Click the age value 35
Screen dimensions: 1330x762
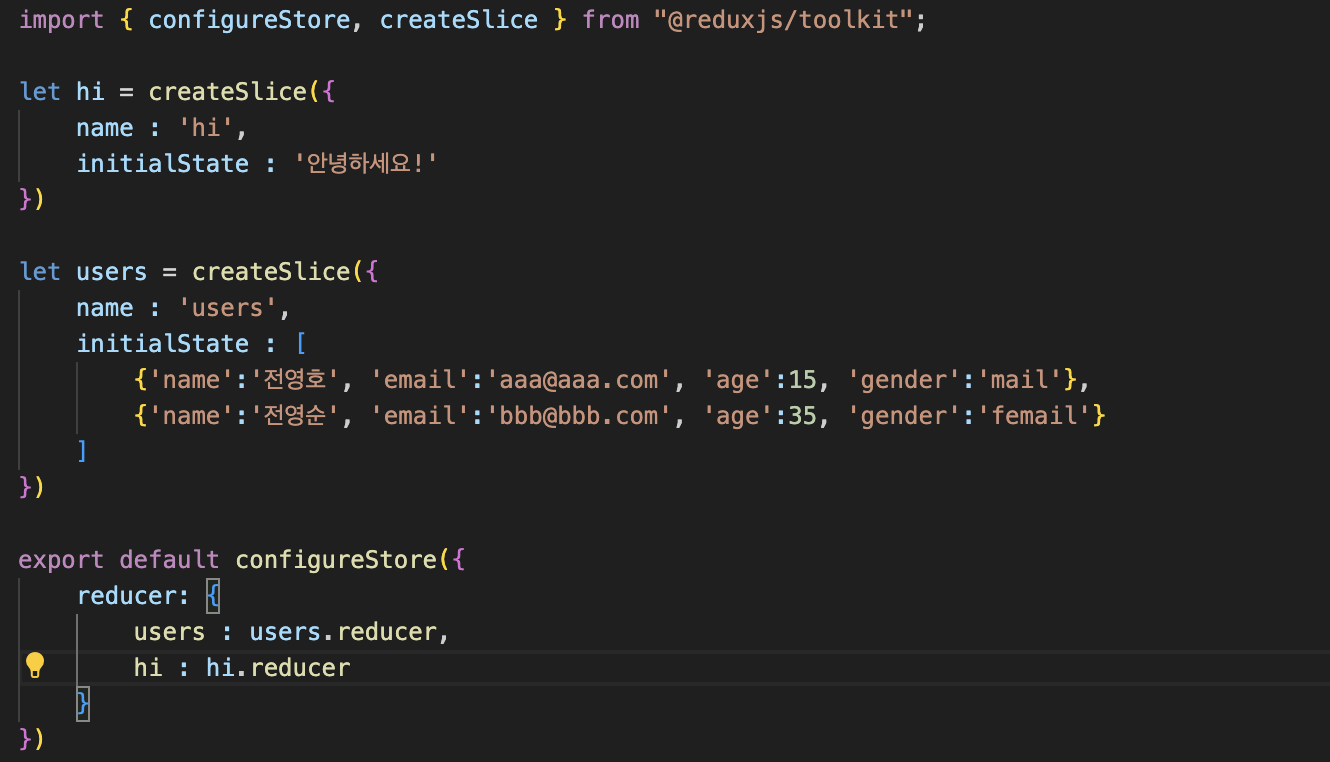[x=802, y=416]
